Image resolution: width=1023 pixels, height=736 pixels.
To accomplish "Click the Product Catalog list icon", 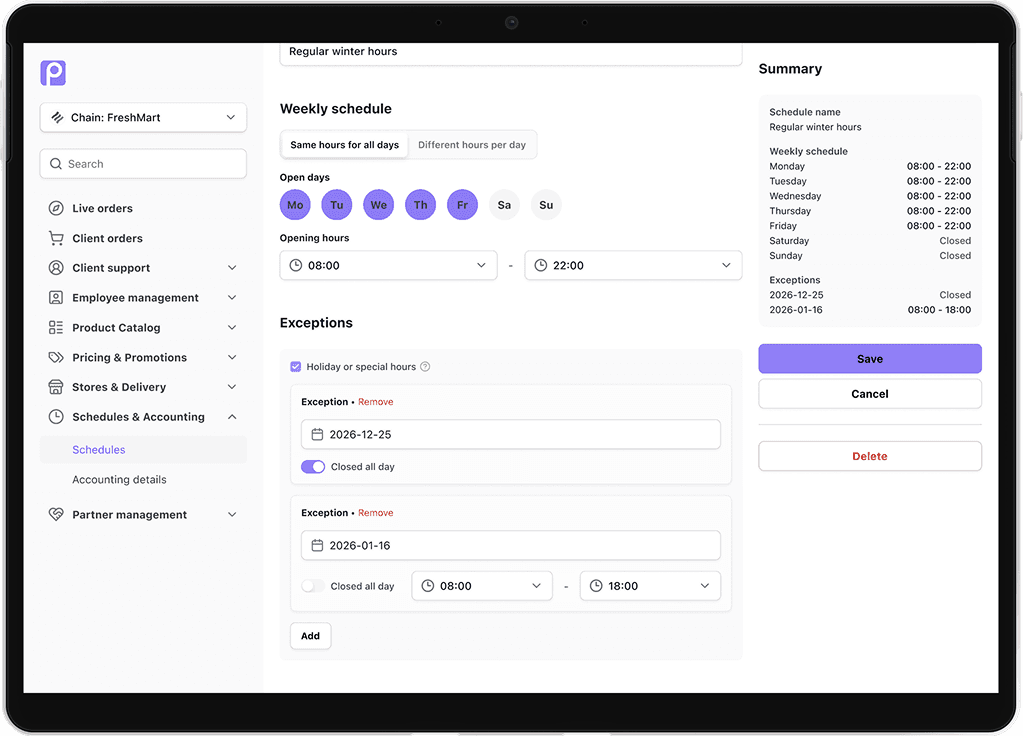I will tap(56, 328).
